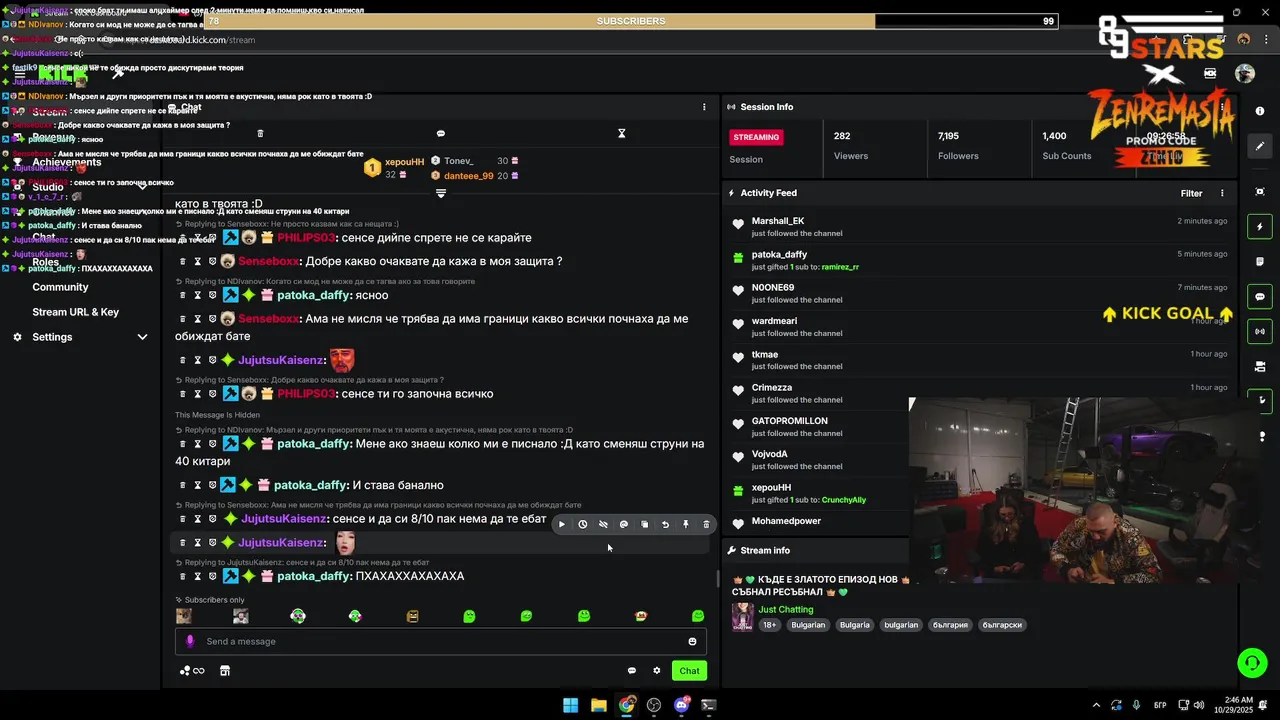1280x720 pixels.
Task: Switch to the speech bubble chat tab
Action: (x=441, y=133)
